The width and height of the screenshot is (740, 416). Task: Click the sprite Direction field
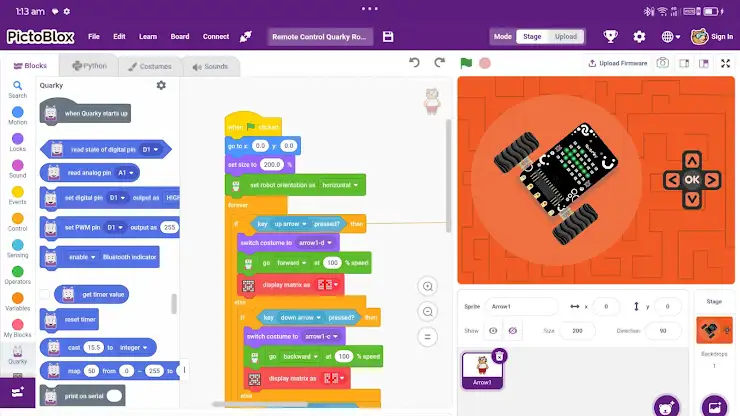663,331
